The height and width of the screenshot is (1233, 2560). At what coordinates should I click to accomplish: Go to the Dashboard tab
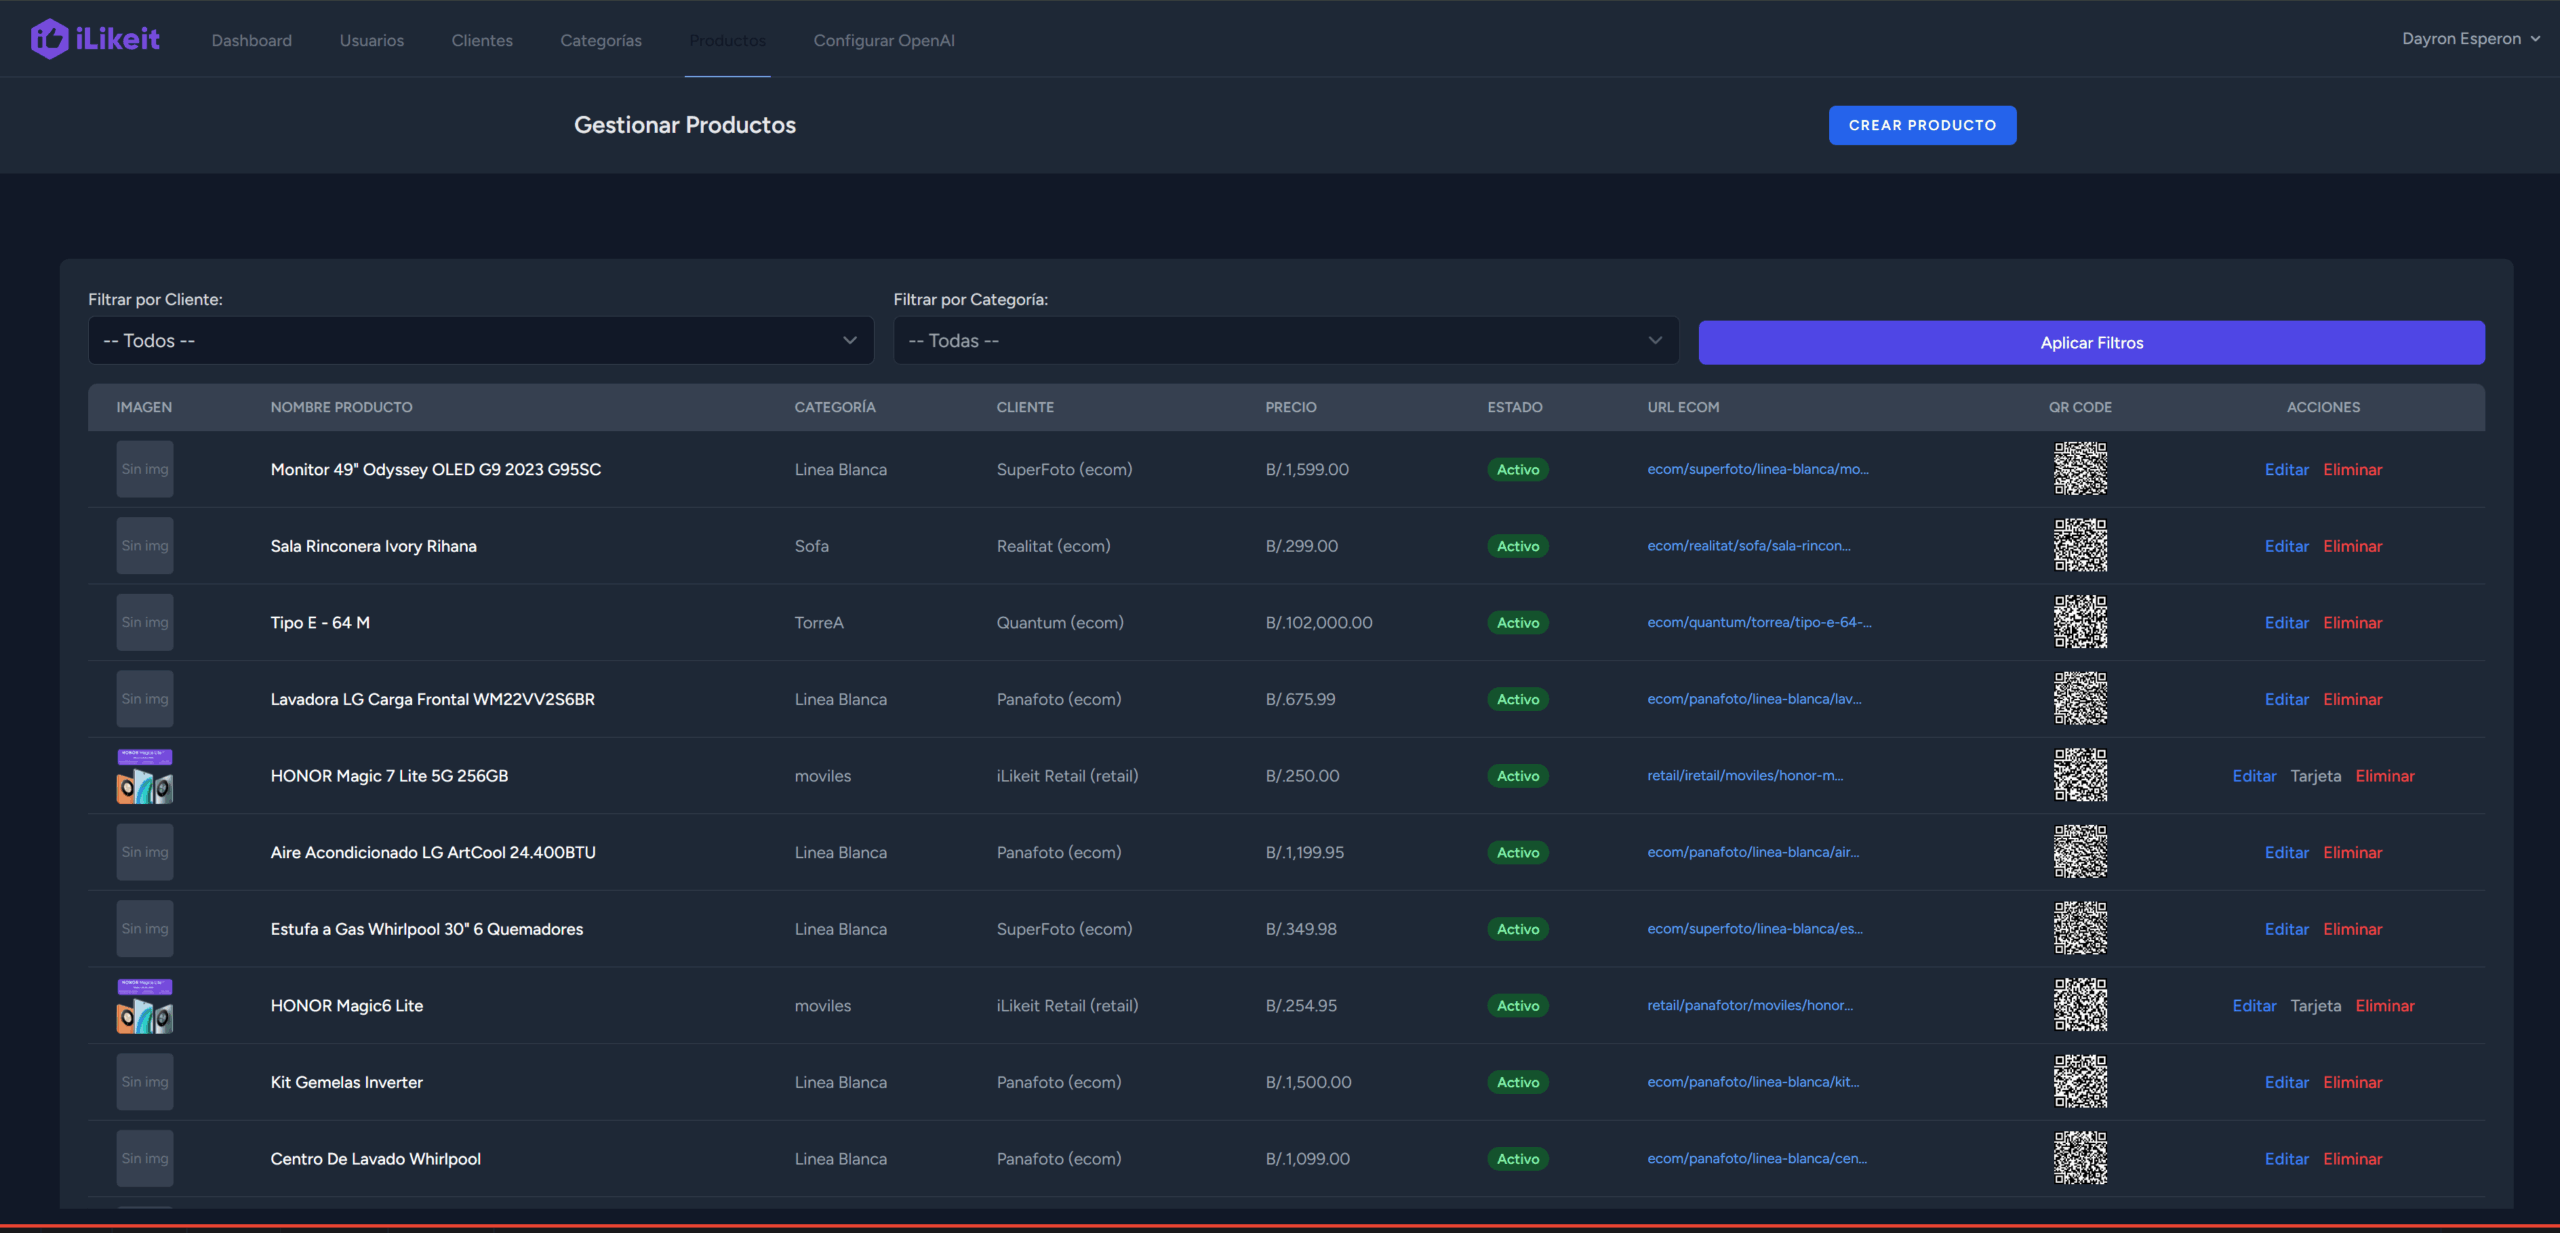click(x=252, y=40)
